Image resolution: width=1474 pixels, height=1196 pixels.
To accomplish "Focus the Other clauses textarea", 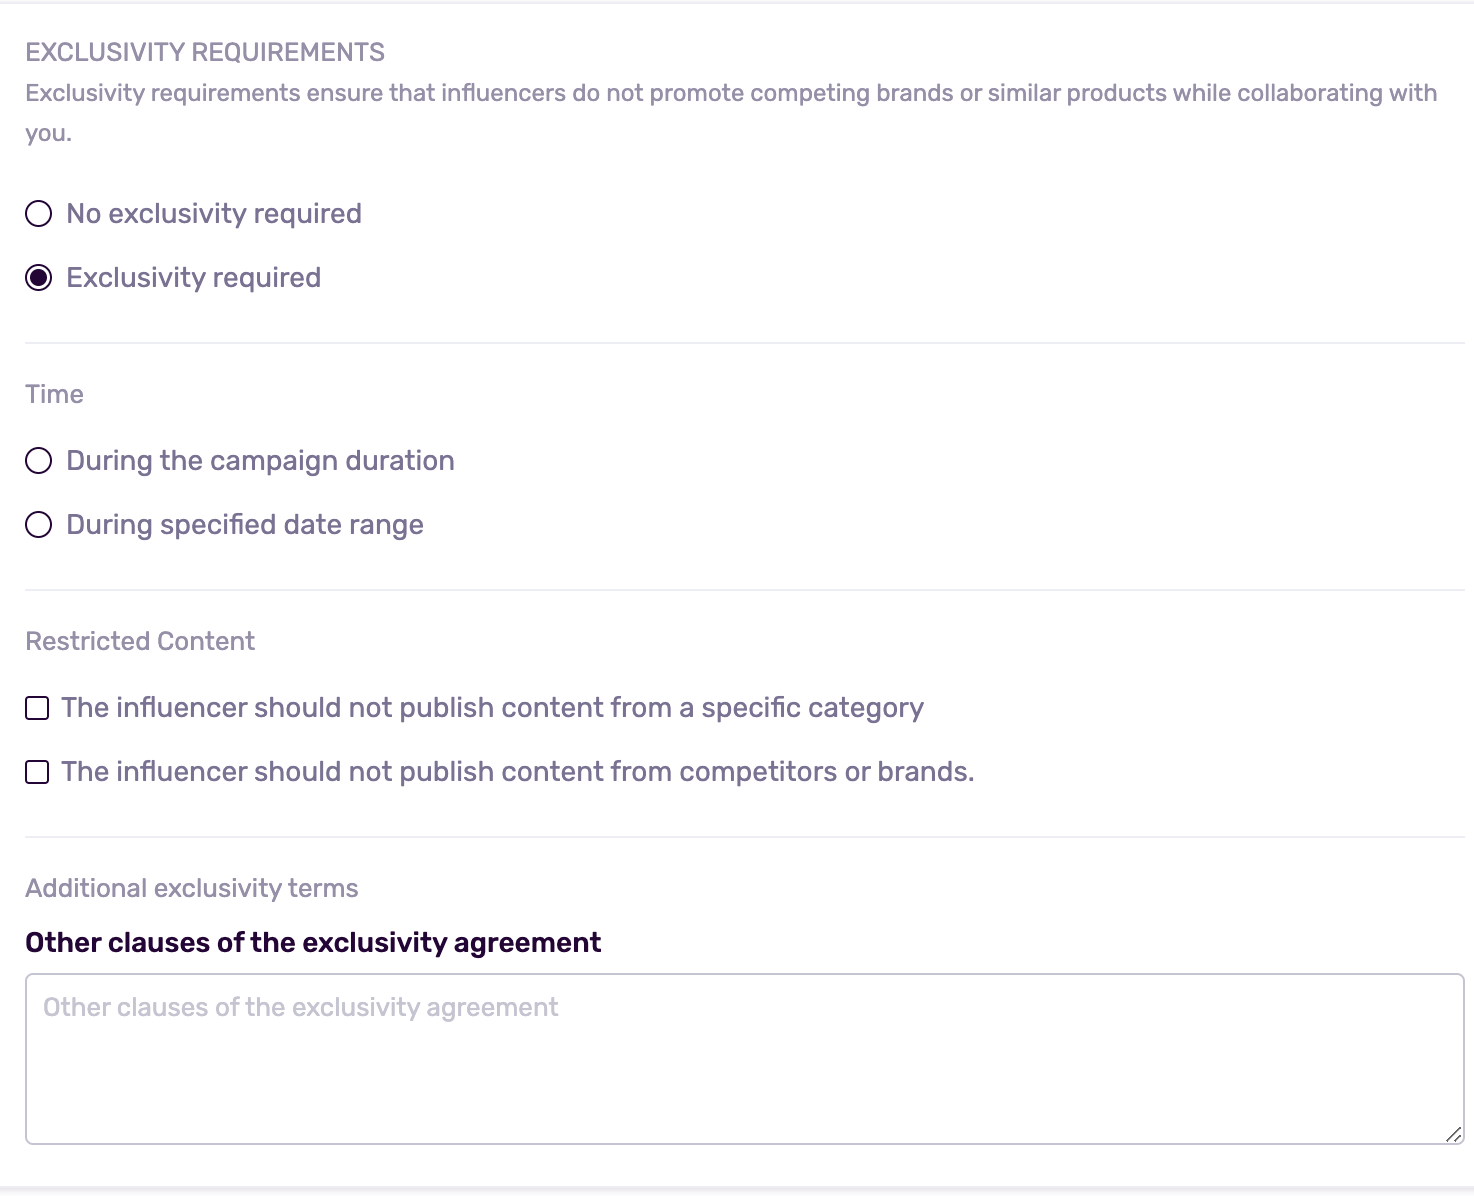I will coord(745,1059).
